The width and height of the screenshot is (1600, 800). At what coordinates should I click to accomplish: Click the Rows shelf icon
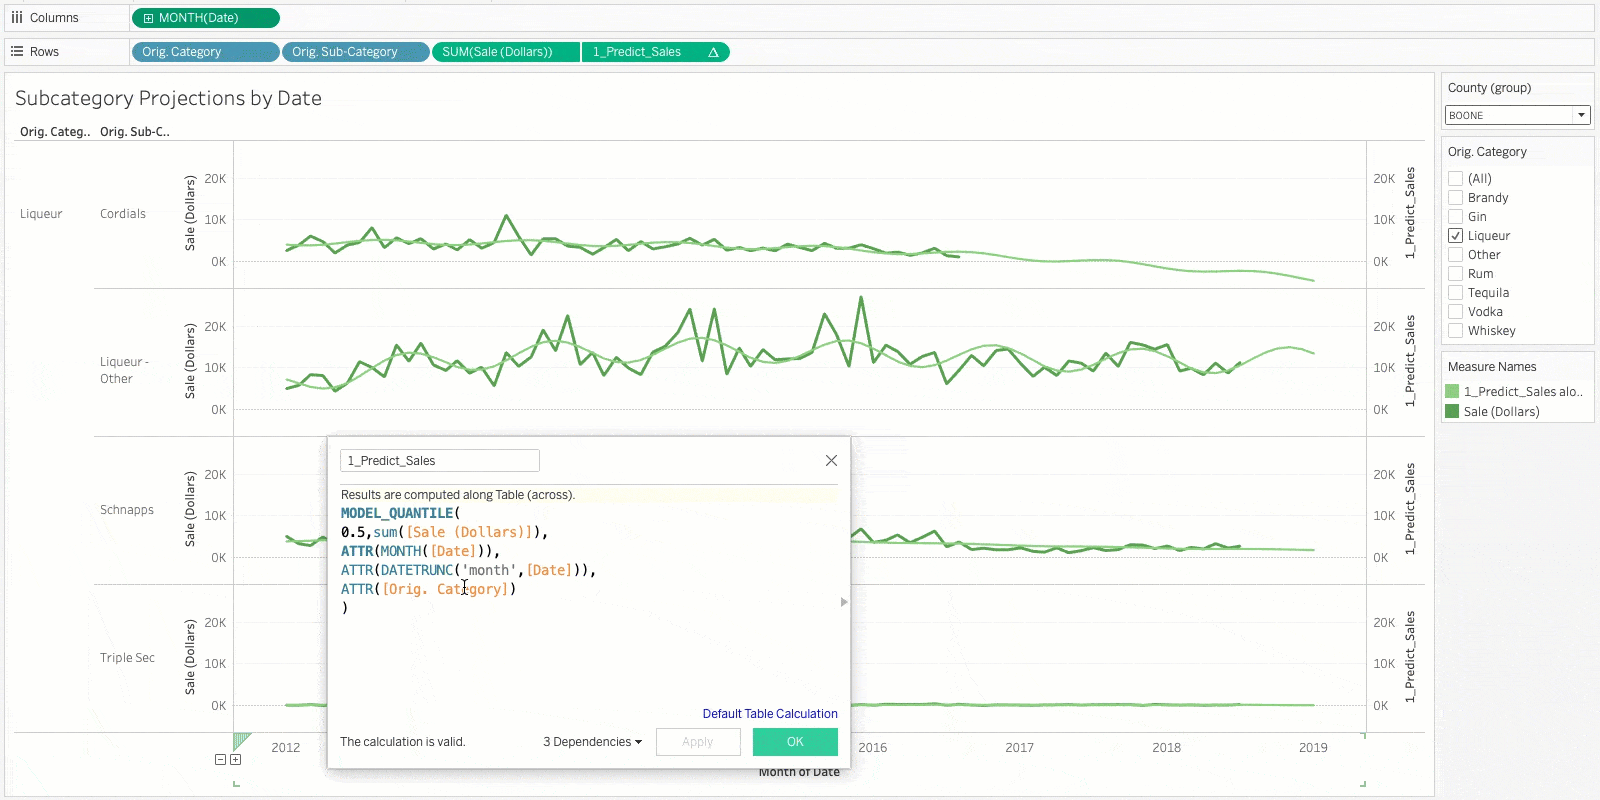click(x=17, y=52)
